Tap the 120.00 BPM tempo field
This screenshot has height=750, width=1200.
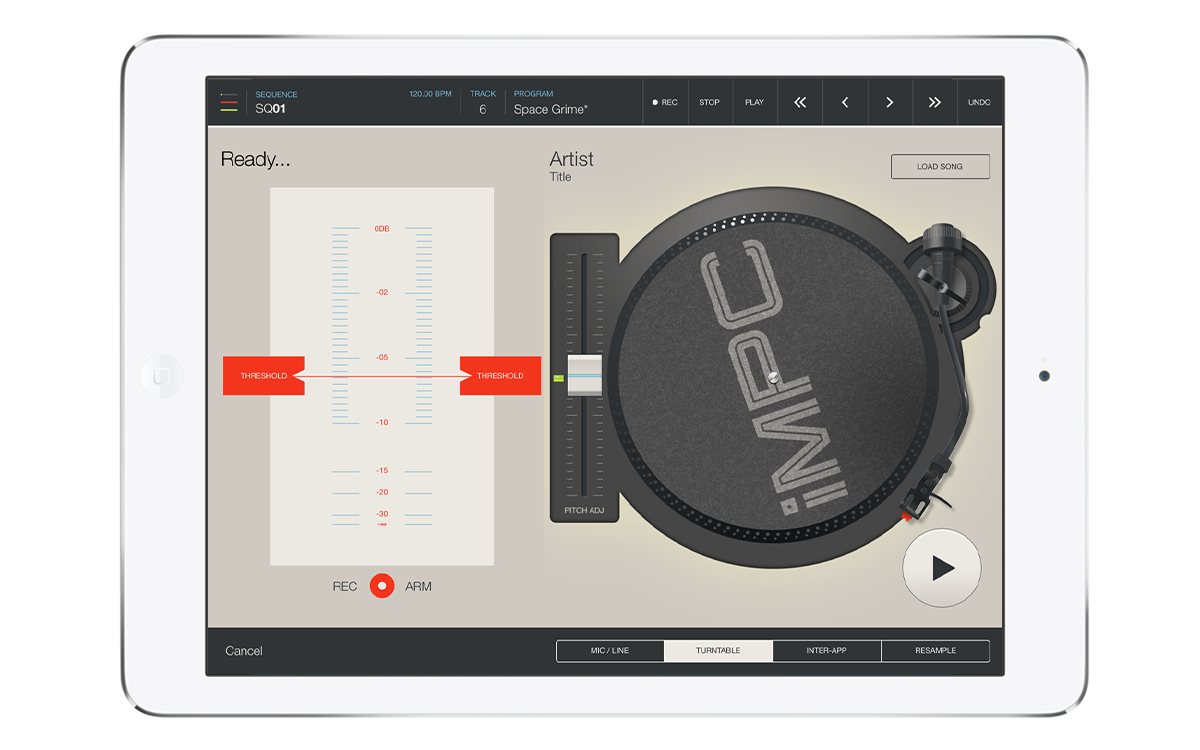430,94
